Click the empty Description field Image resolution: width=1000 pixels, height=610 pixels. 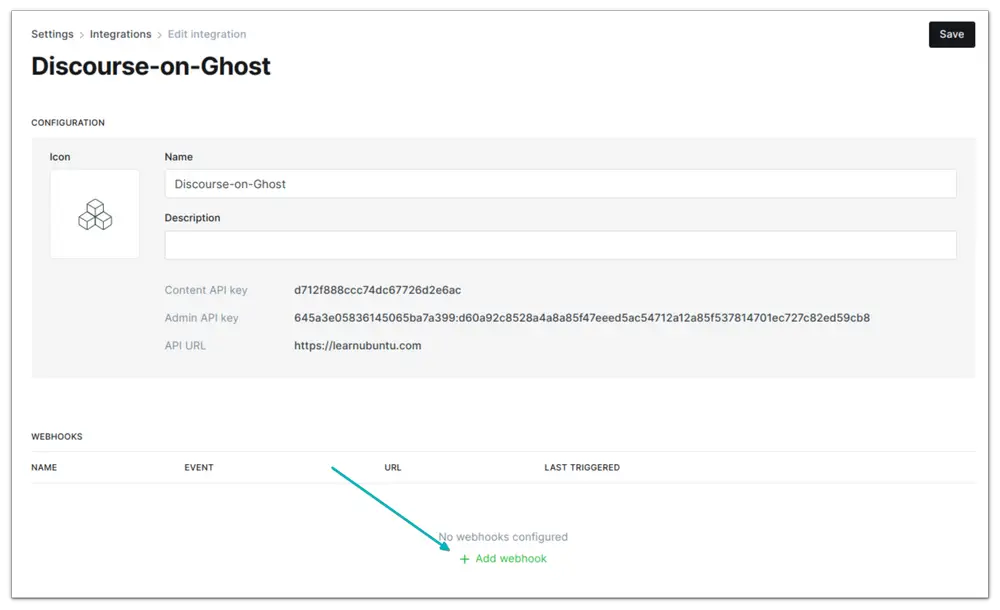click(x=560, y=245)
